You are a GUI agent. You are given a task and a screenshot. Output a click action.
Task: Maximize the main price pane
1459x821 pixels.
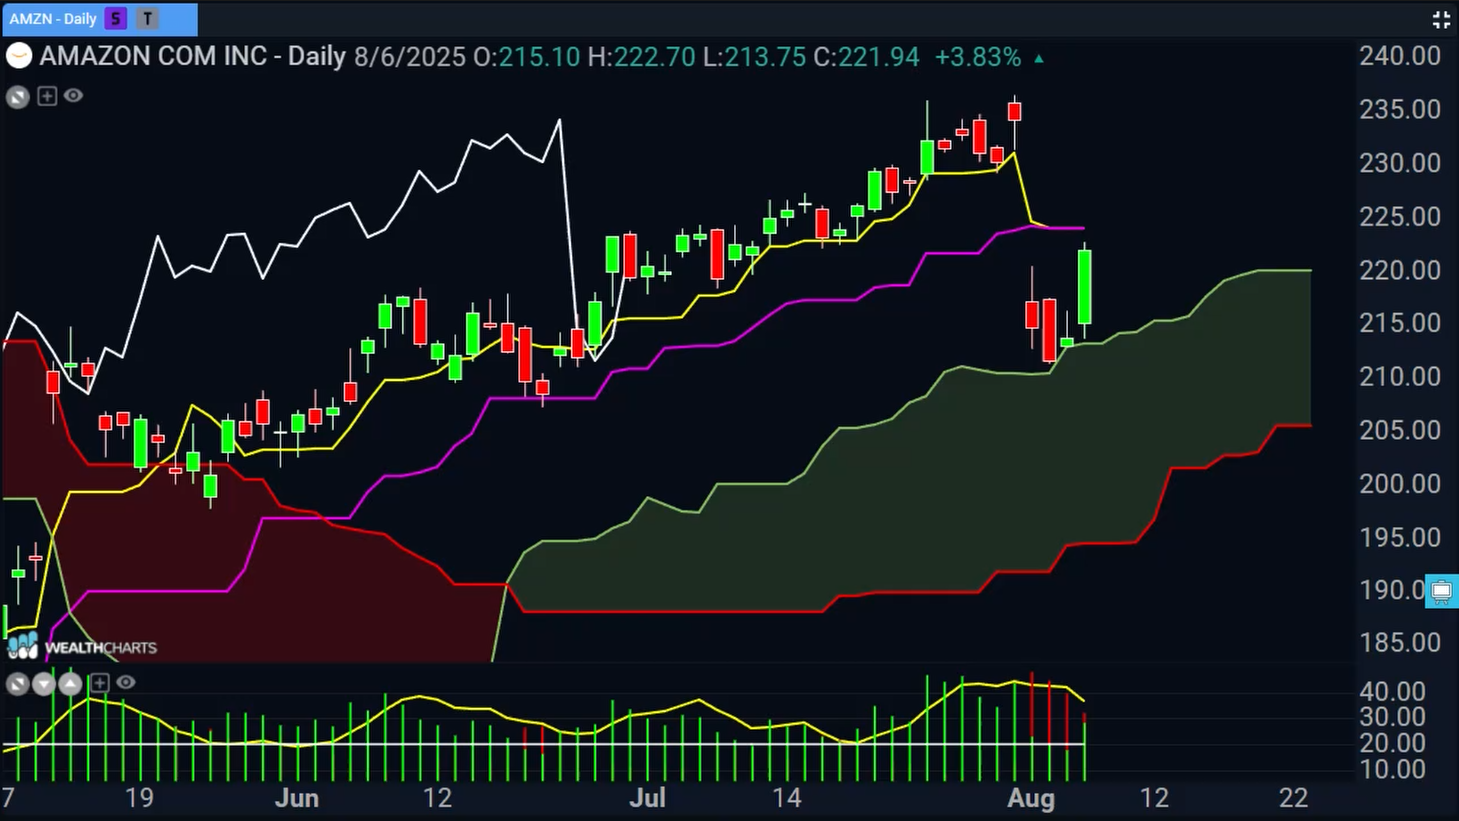click(x=17, y=97)
